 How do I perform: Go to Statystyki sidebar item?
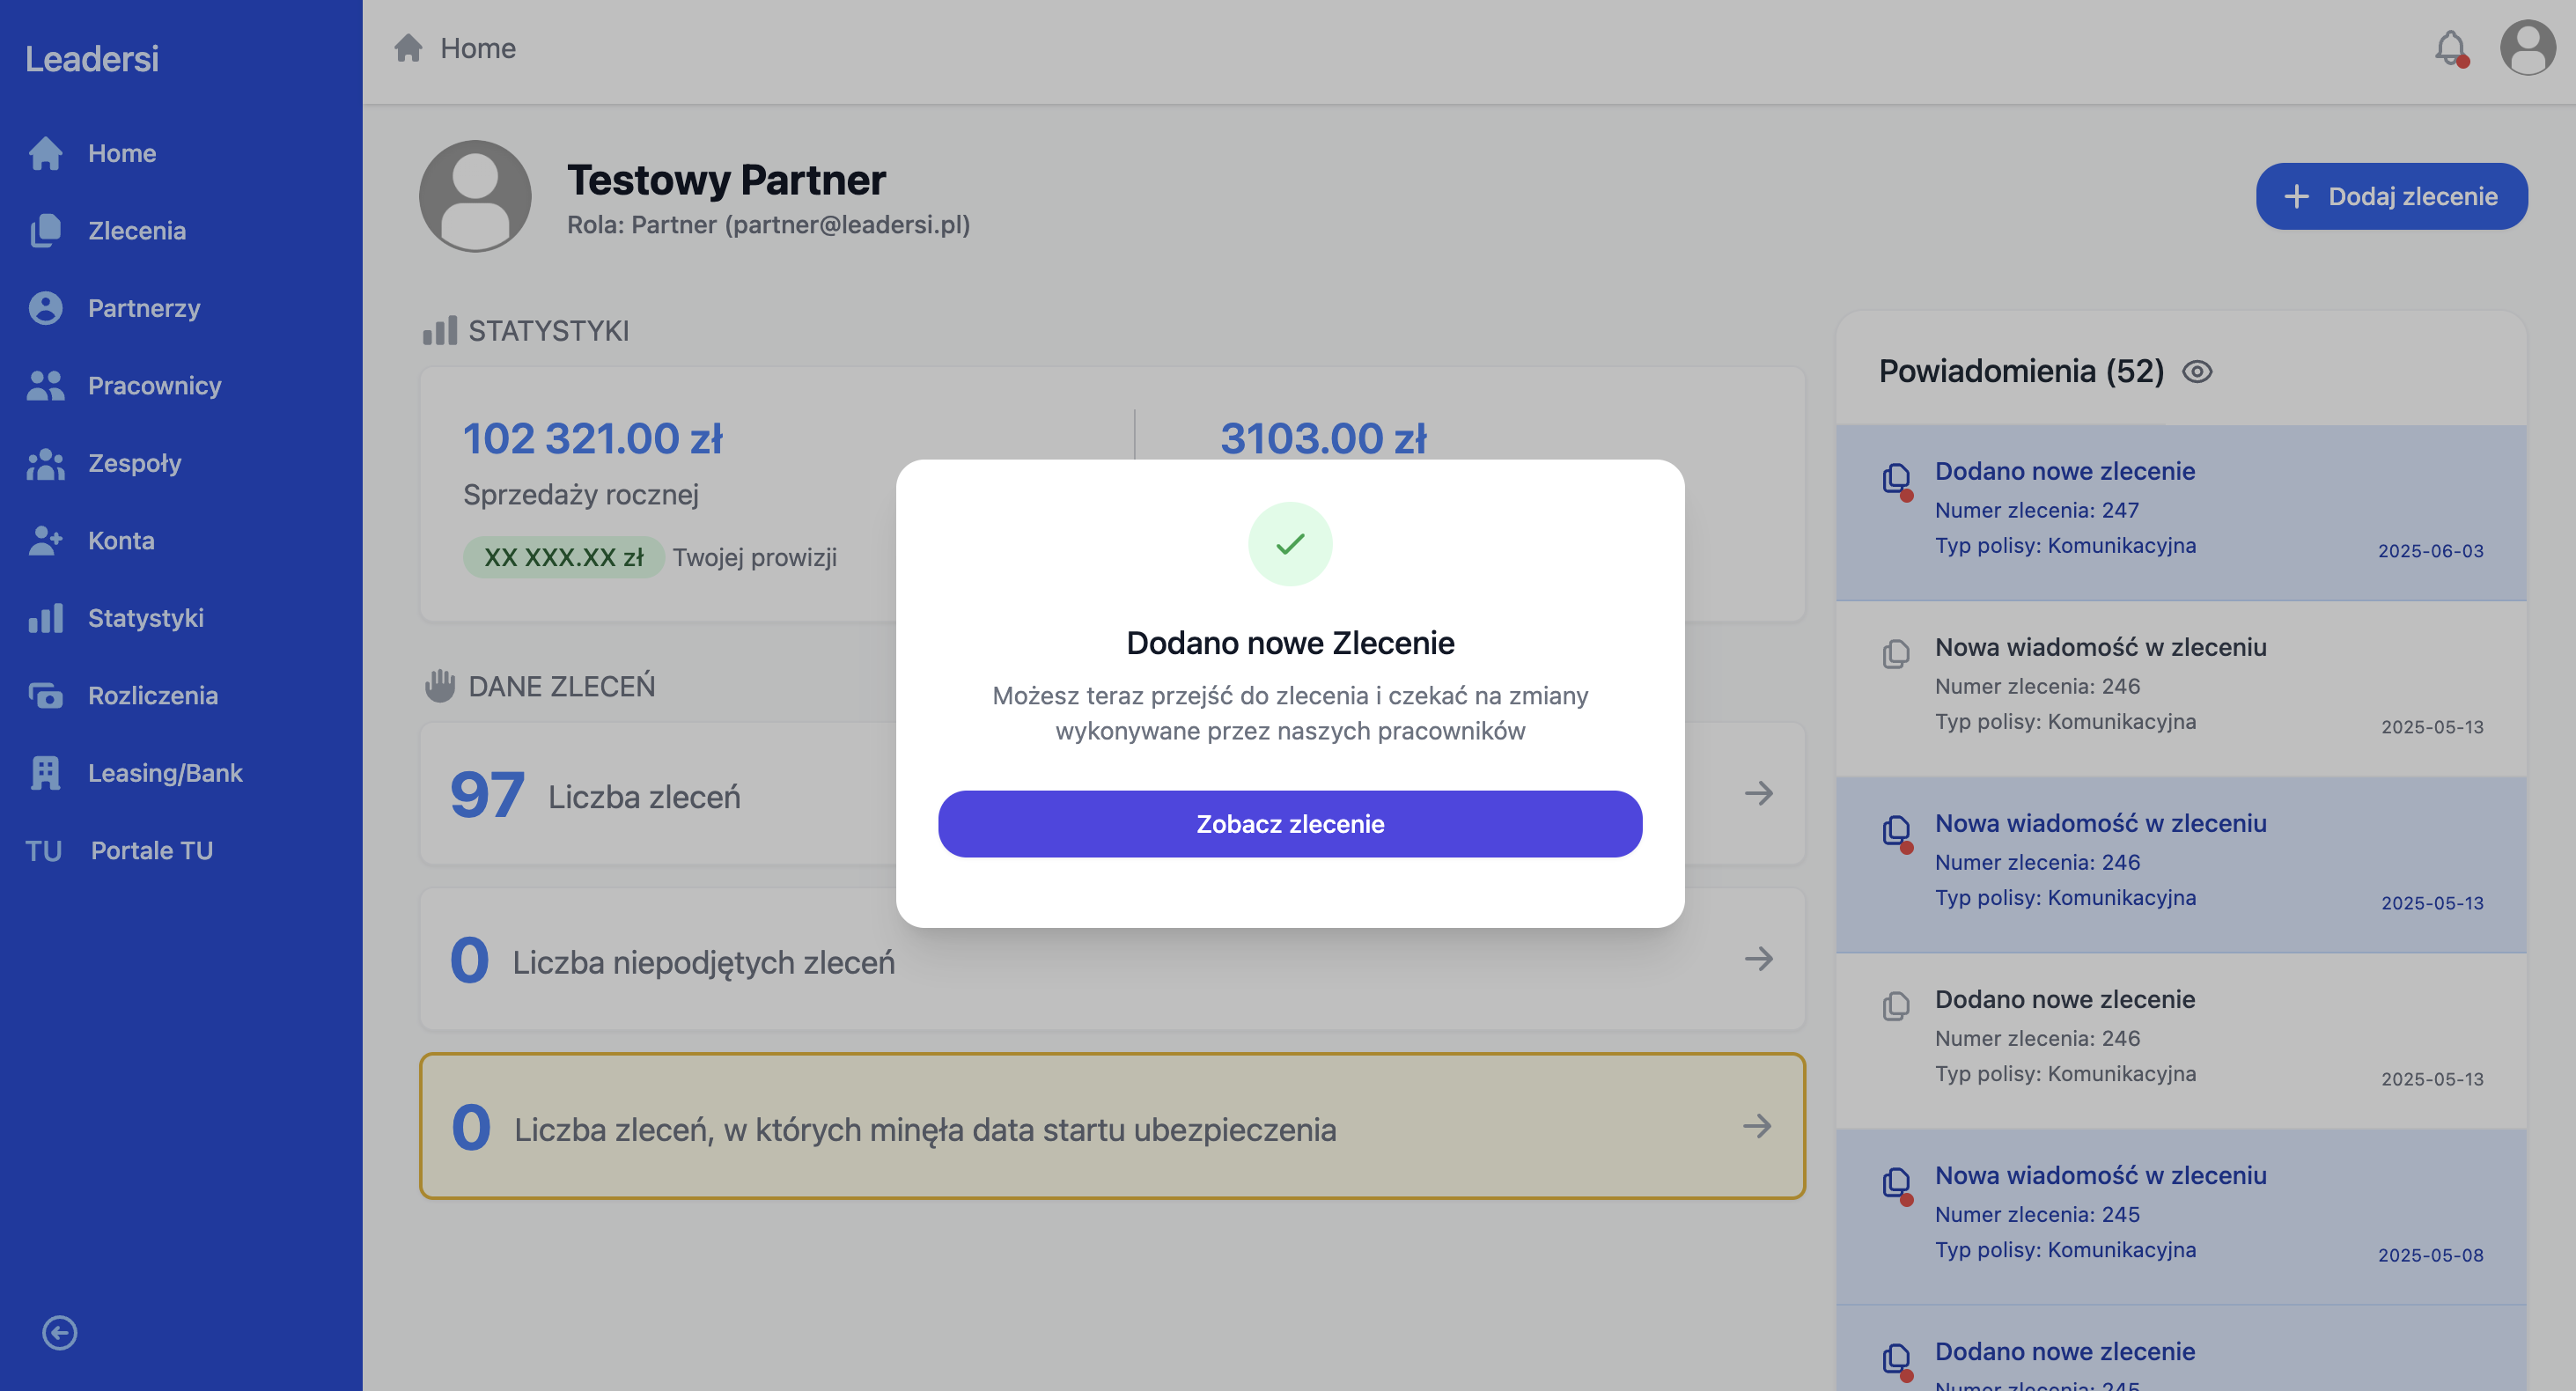point(146,618)
